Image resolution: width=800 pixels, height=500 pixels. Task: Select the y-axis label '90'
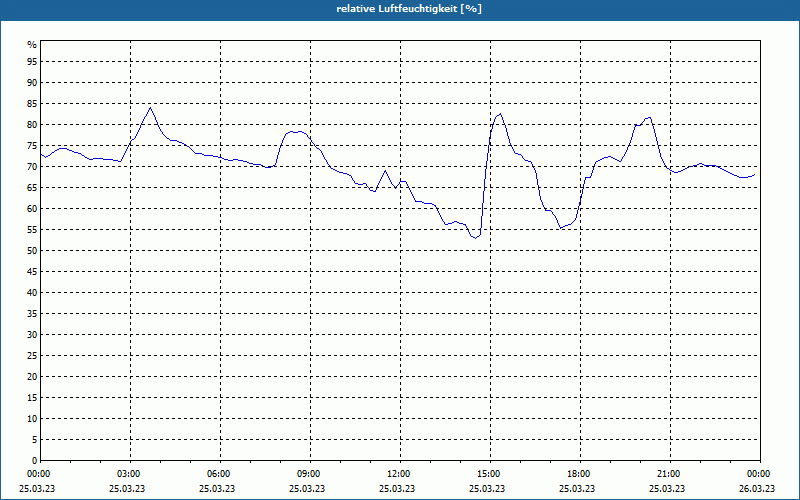32,83
